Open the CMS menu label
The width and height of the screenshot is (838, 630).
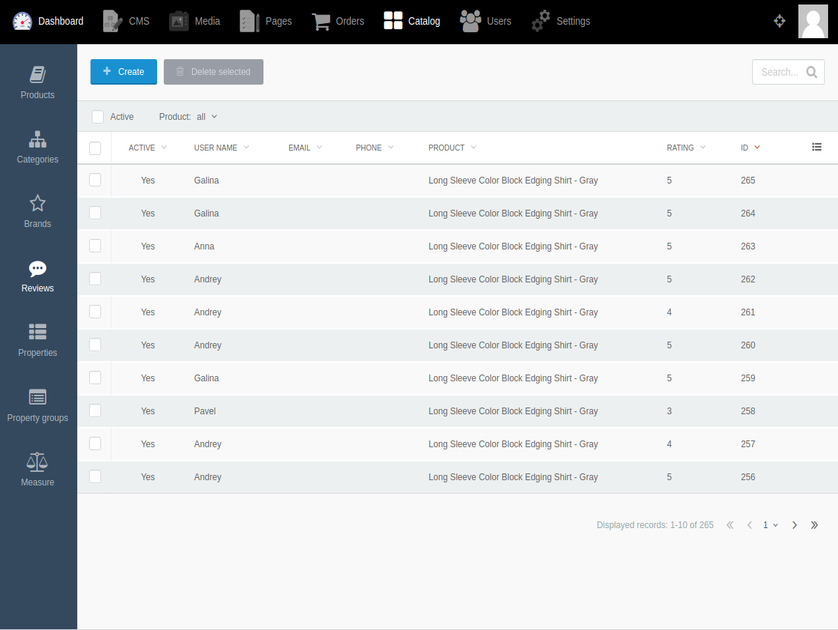click(x=139, y=21)
